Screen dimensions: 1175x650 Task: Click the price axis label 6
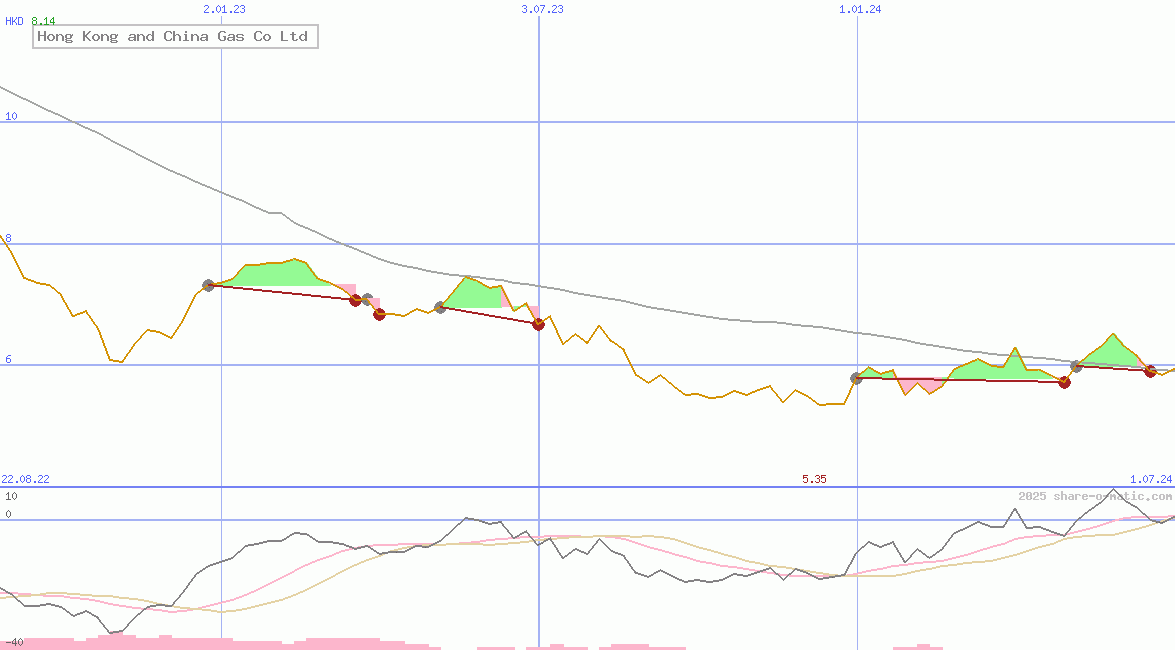pyautogui.click(x=8, y=360)
